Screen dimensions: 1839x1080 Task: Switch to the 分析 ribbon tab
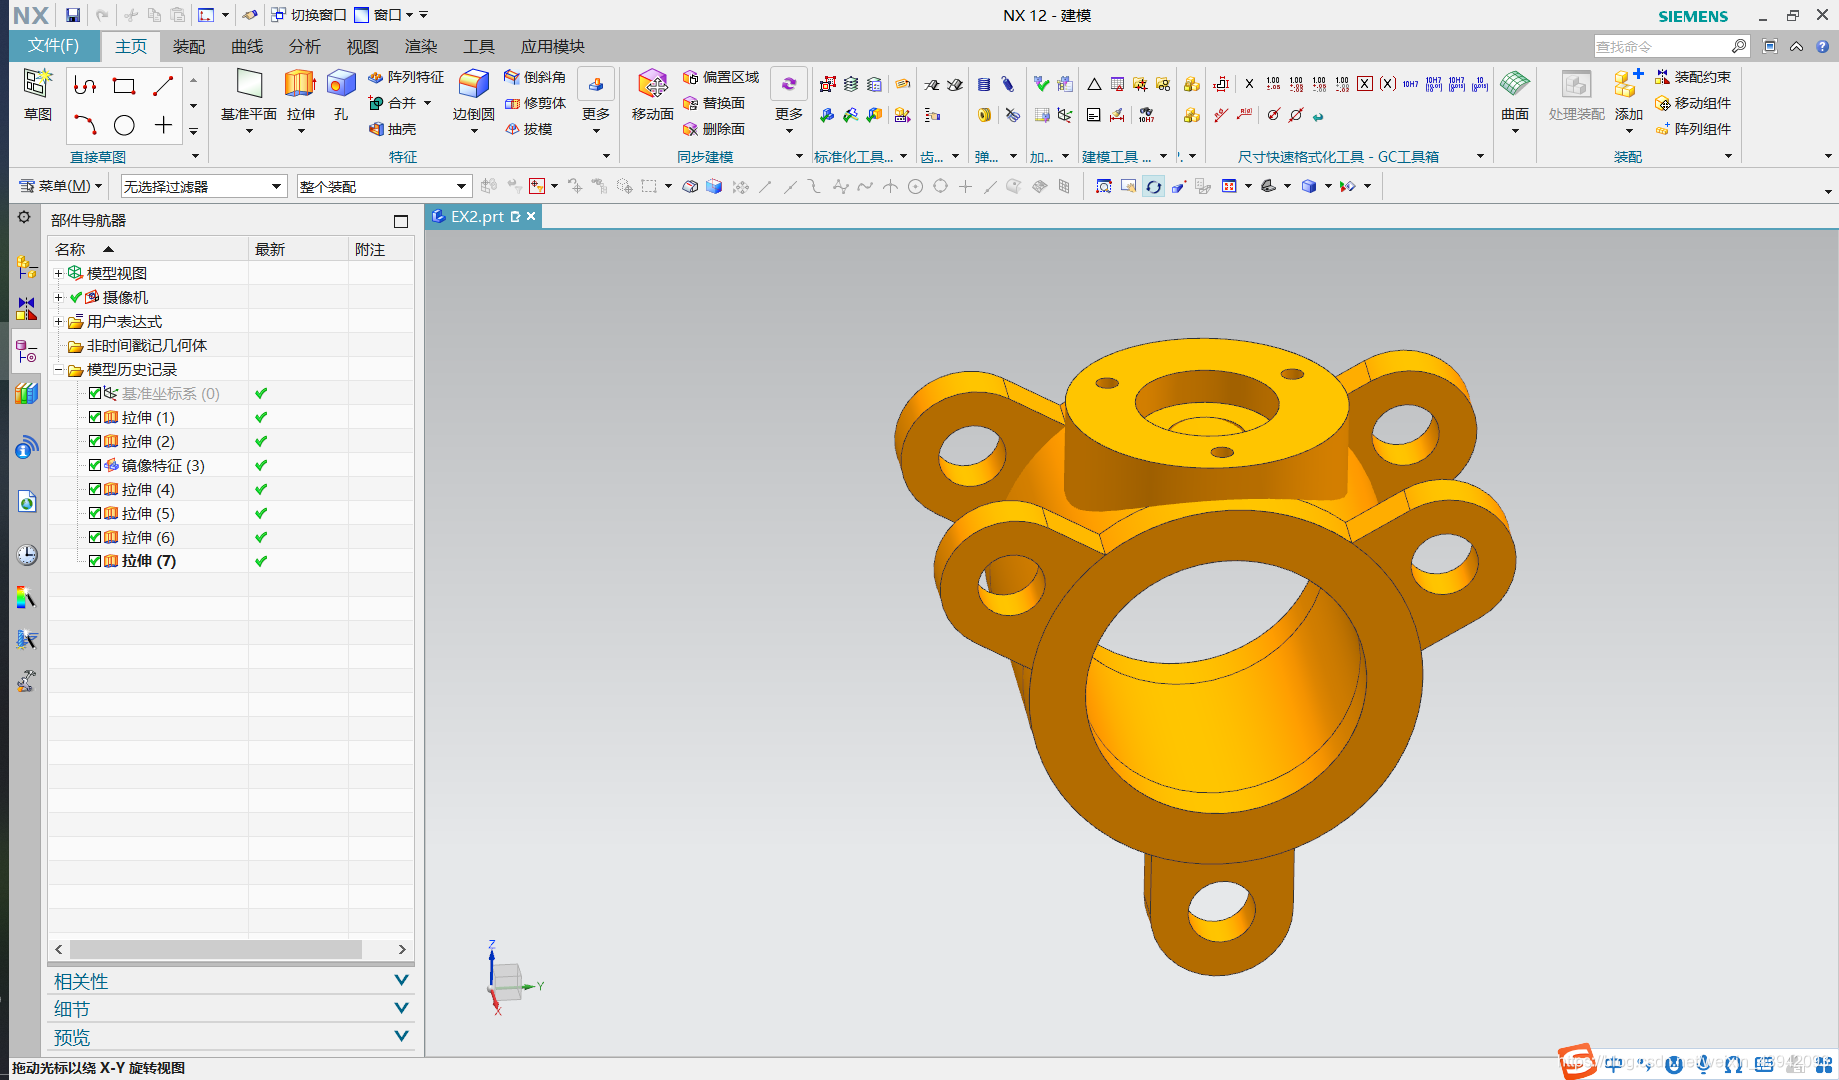305,47
